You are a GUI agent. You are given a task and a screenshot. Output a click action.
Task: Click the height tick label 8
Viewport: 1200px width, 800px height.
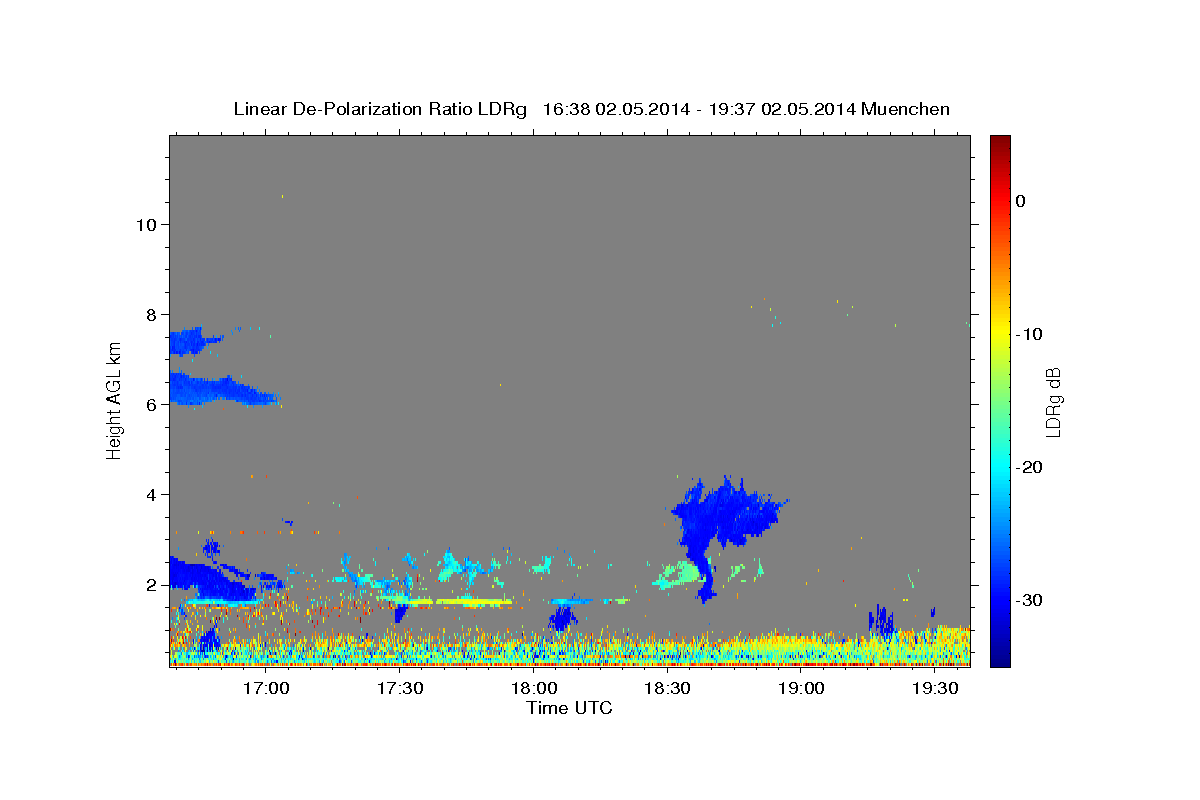click(152, 314)
